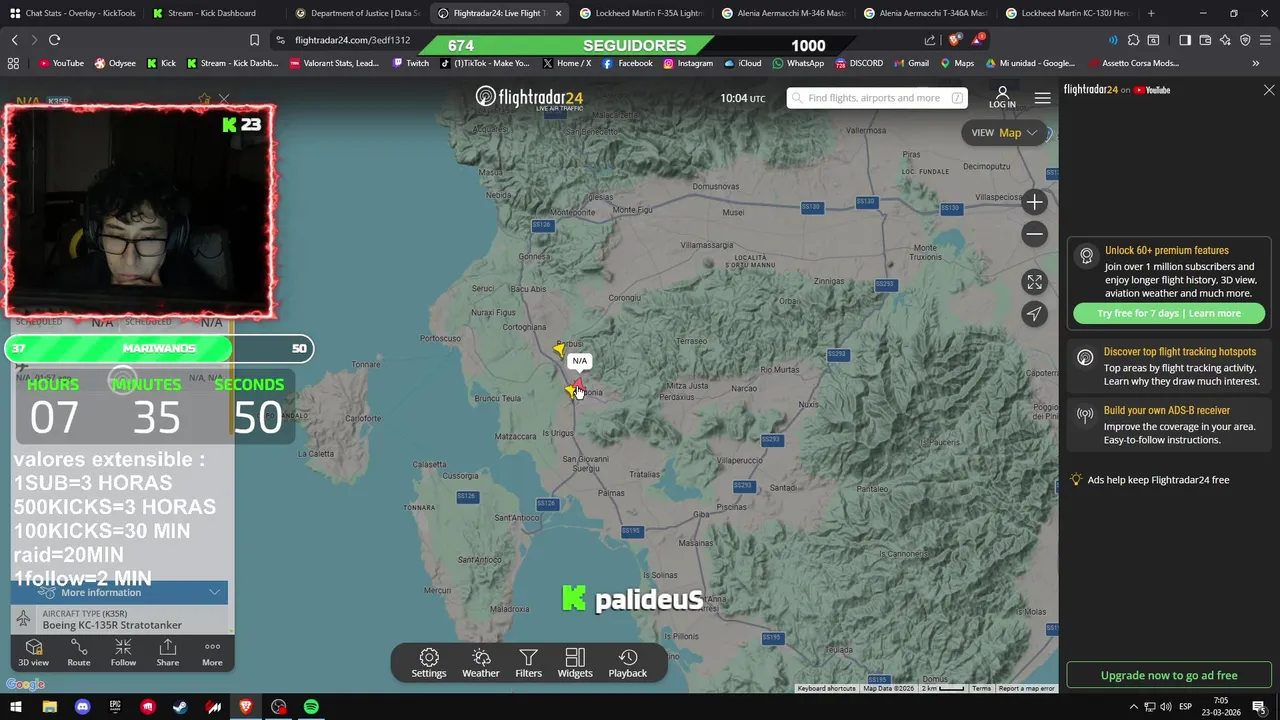This screenshot has height=720, width=1280.
Task: Click the Boeing KC-135R Stratotanker text
Action: (112, 625)
